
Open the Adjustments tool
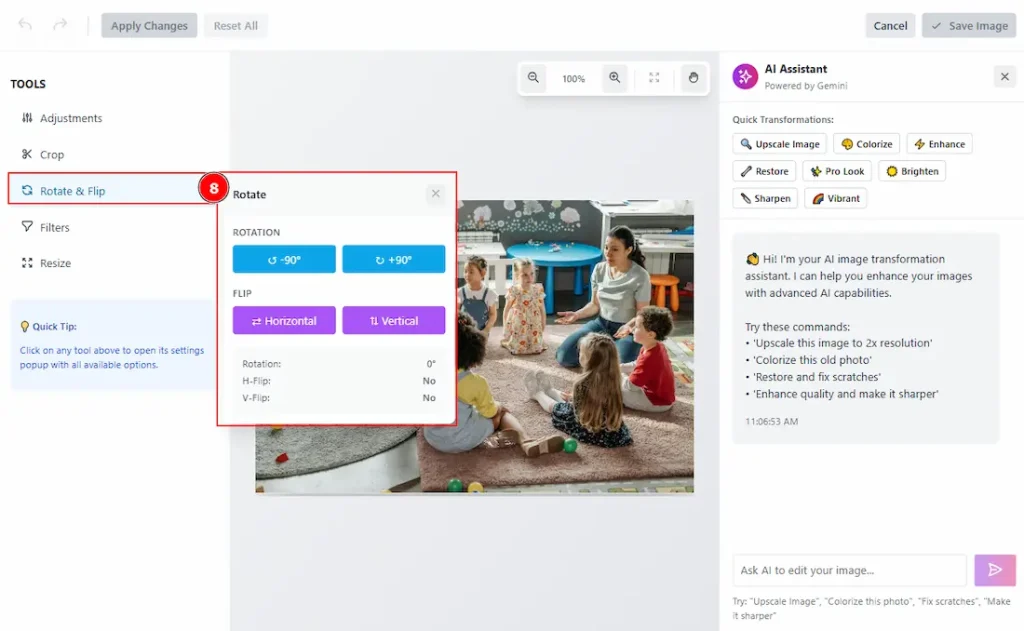(x=70, y=118)
